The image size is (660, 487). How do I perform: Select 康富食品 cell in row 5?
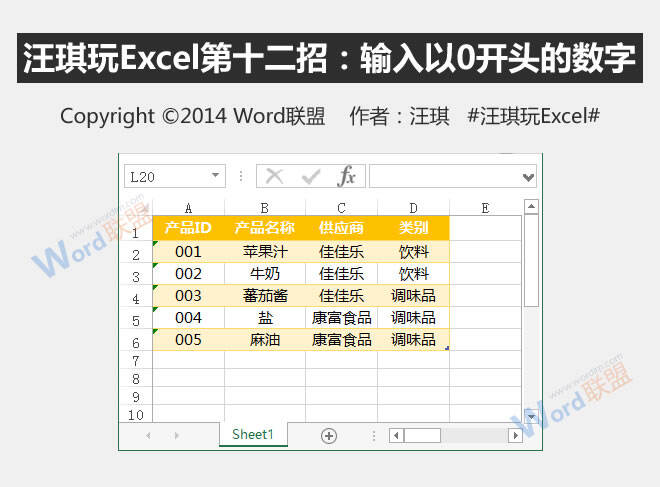click(341, 318)
